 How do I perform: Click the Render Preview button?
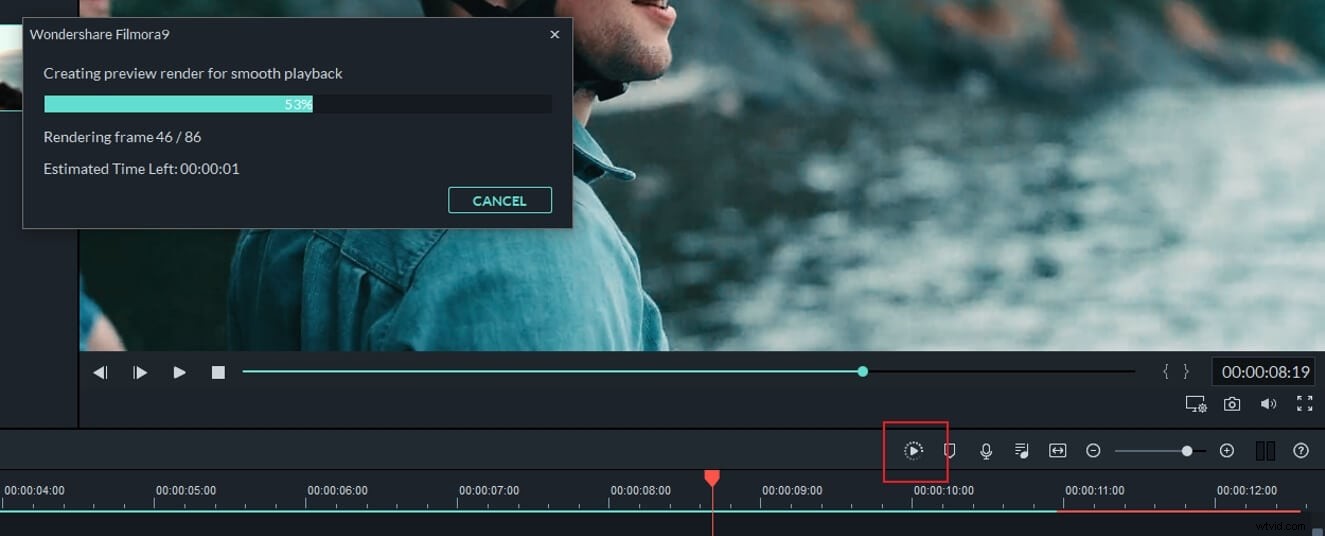(x=913, y=451)
